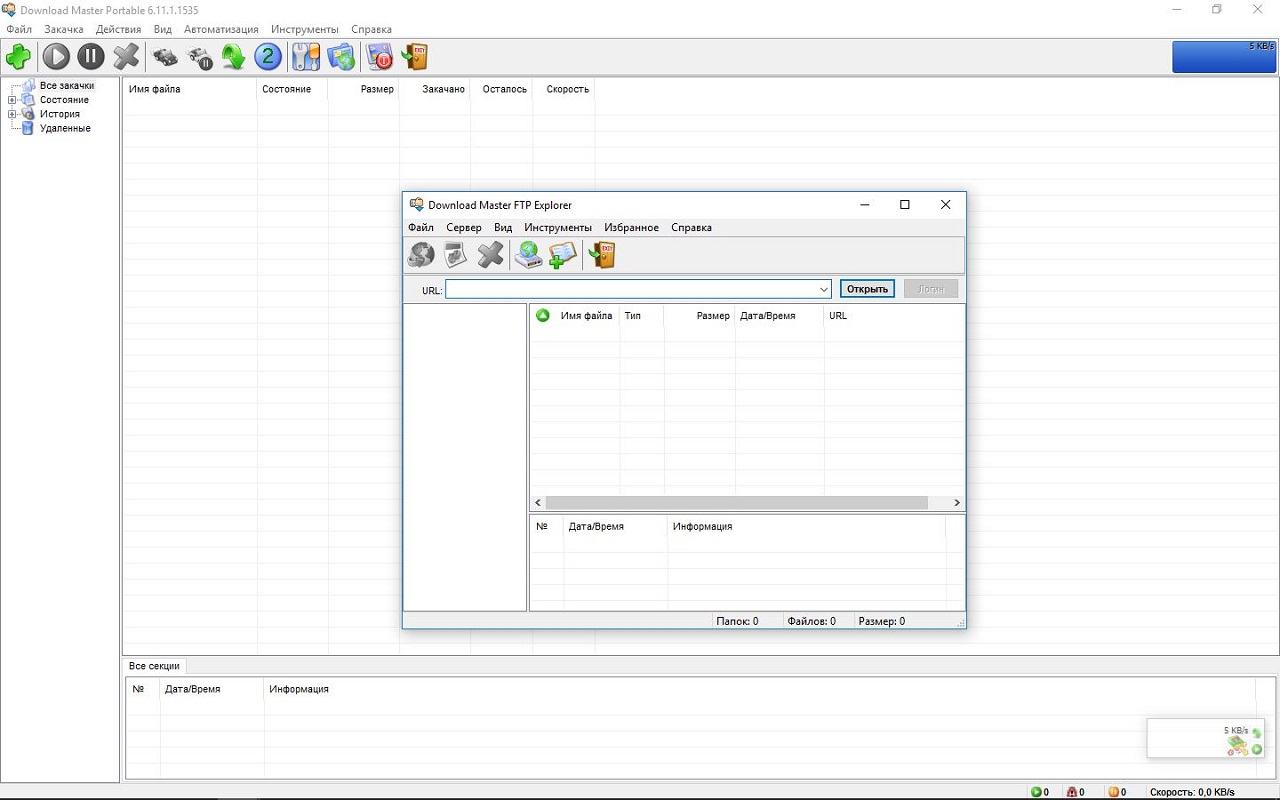The image size is (1280, 800).
Task: Click the globe on drive icon in FTP Explorer
Action: [x=528, y=255]
